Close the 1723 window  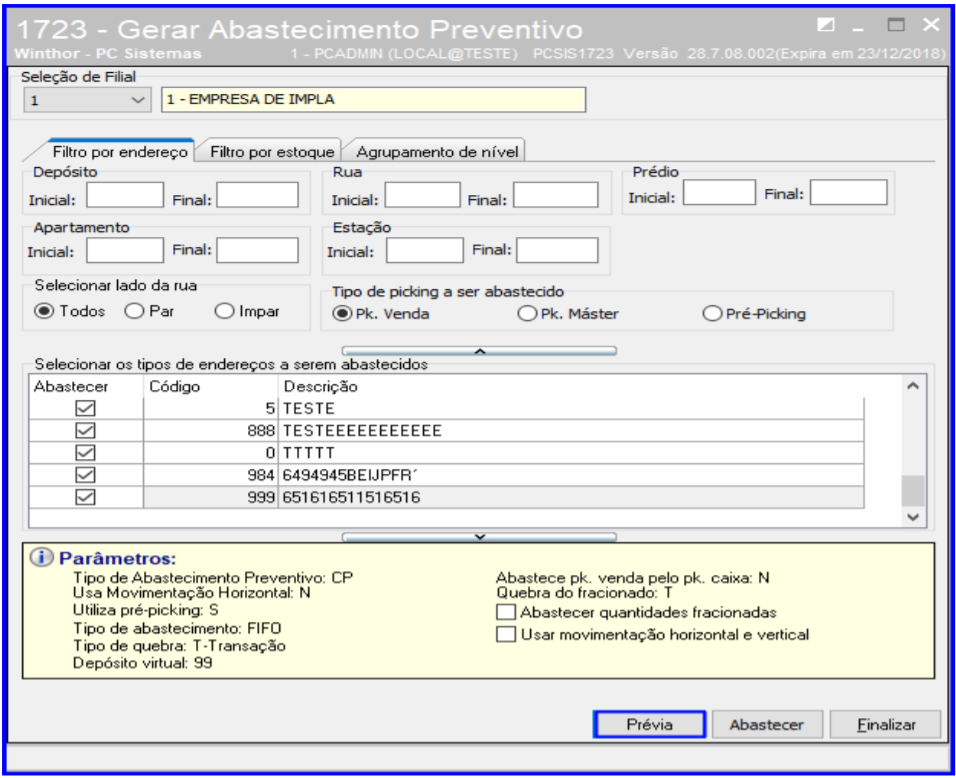pos(931,25)
